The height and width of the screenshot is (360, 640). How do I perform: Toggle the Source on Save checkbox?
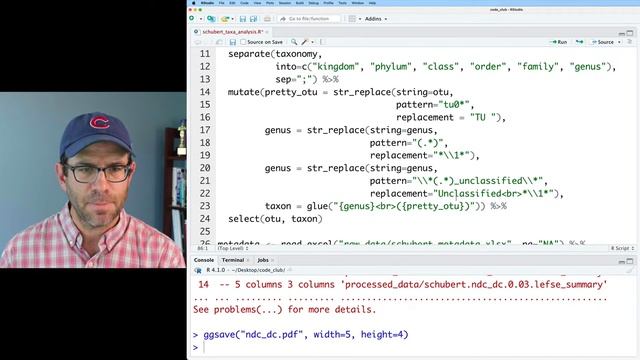[243, 42]
